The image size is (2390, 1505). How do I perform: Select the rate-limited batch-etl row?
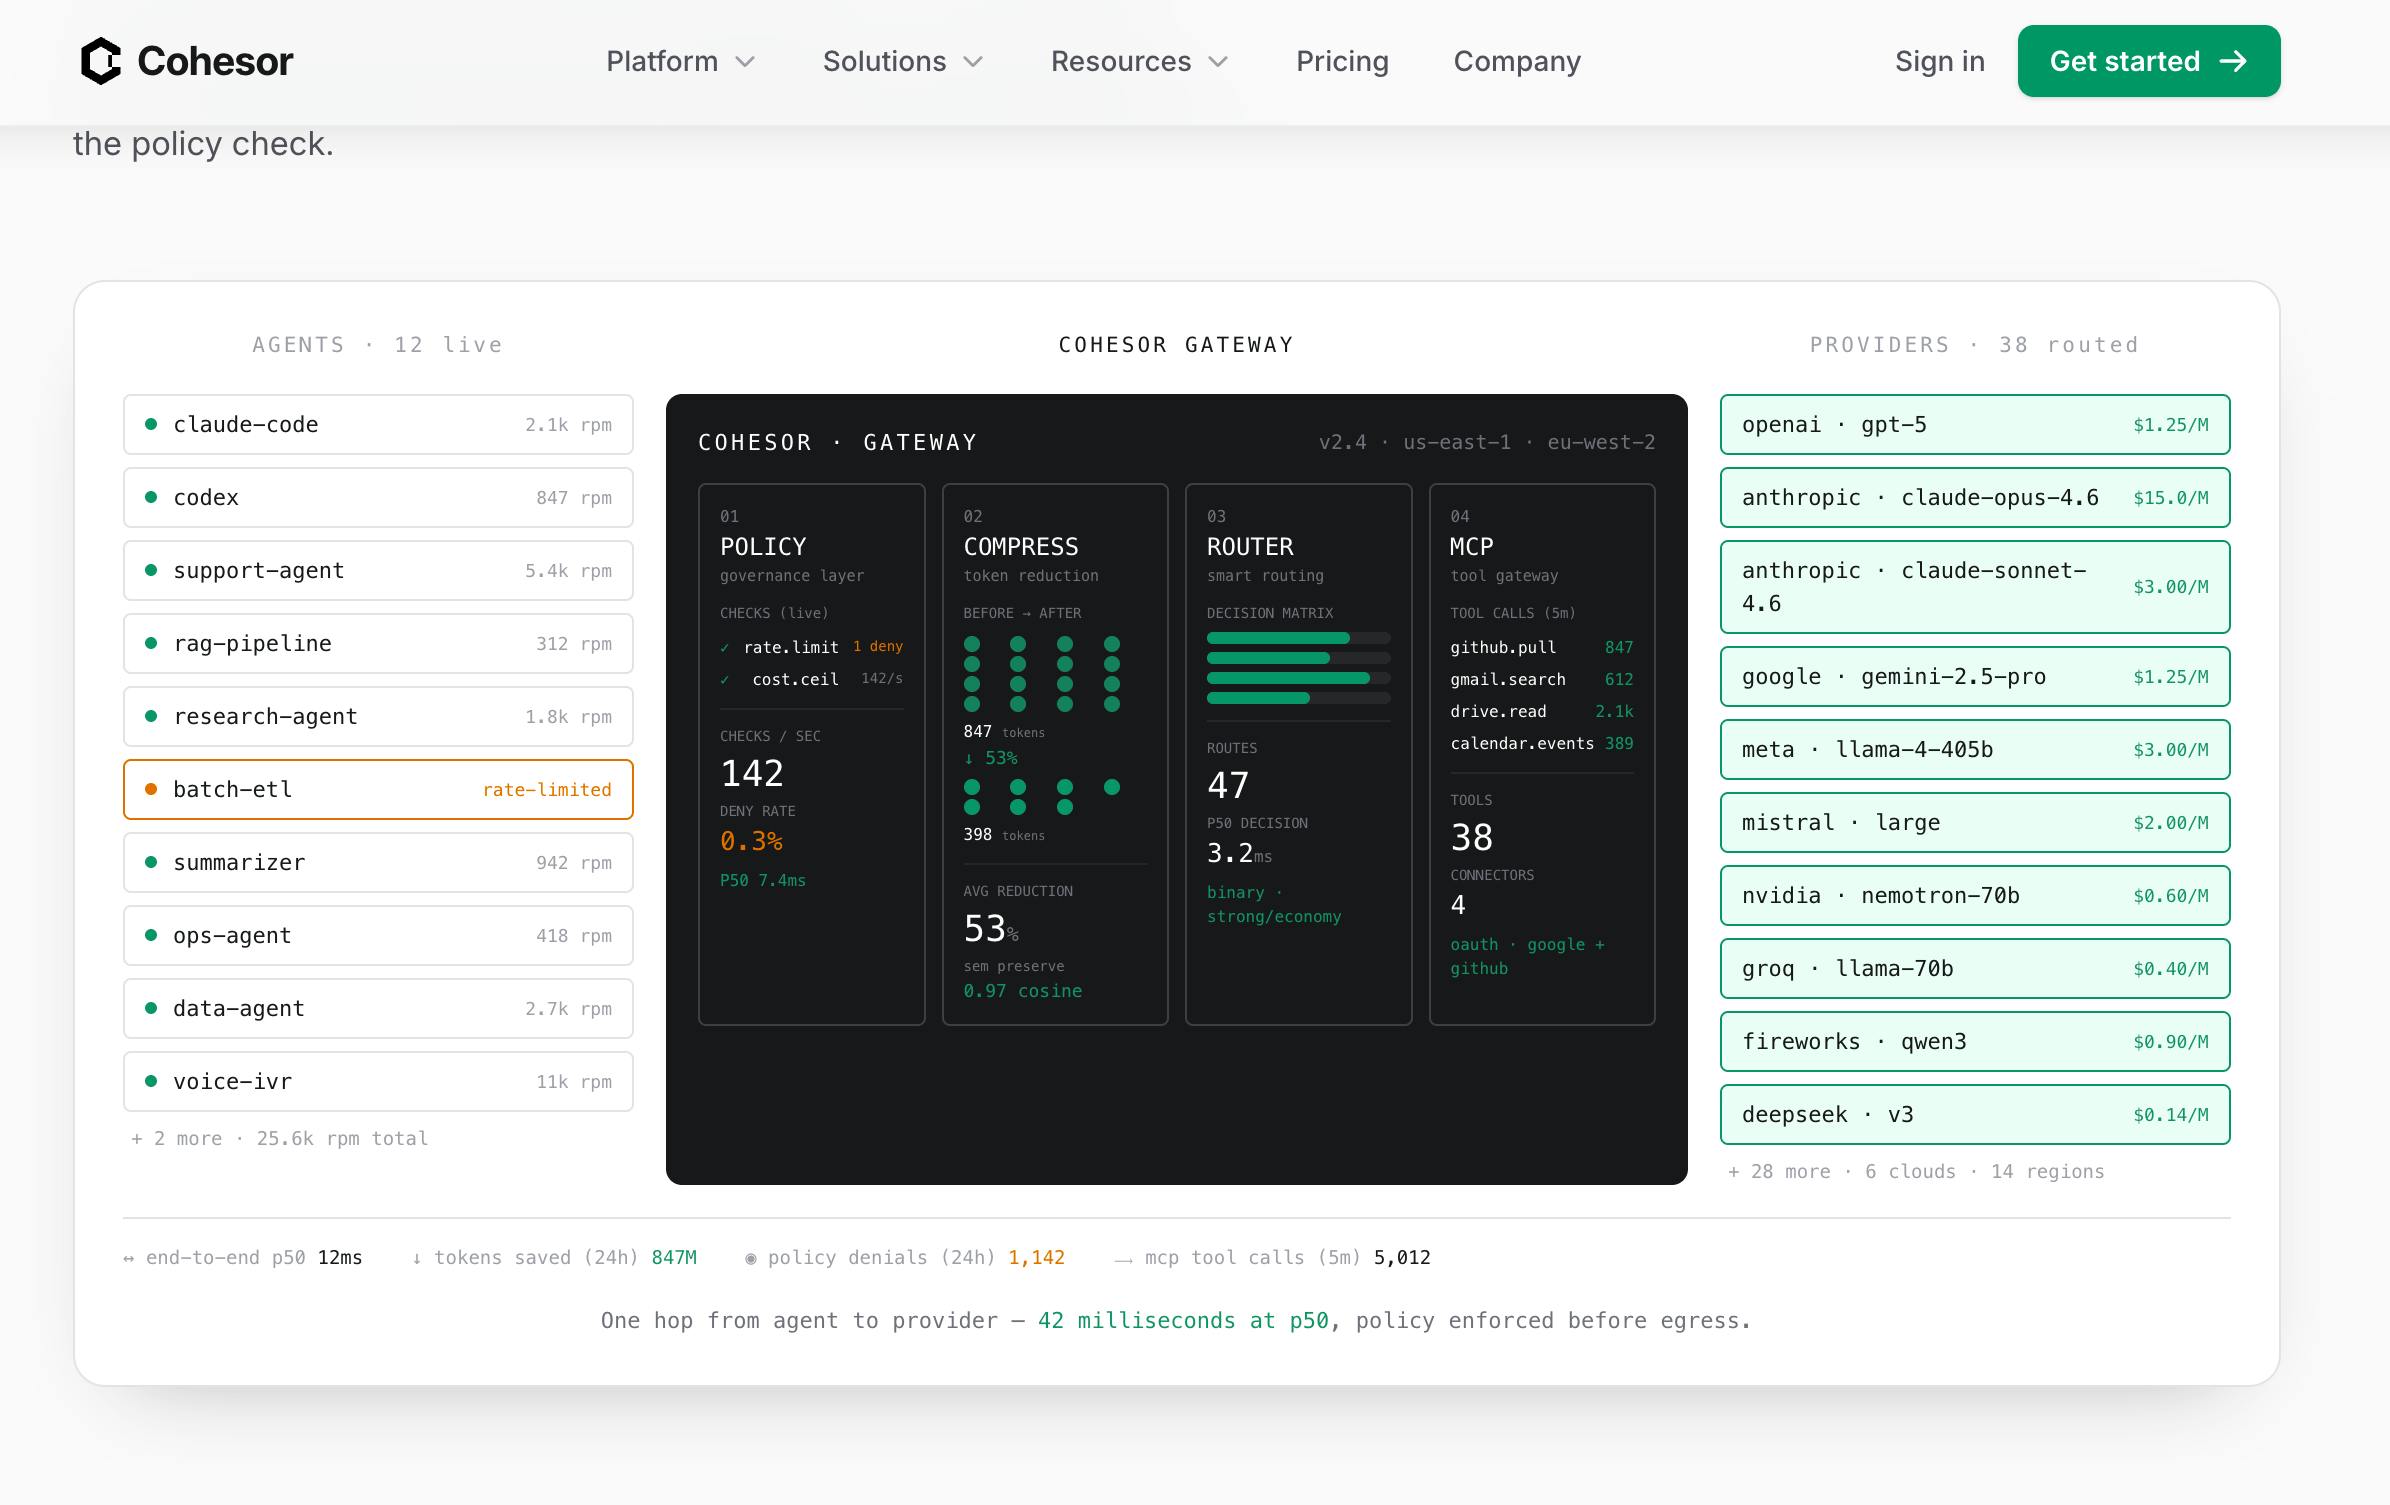click(x=378, y=789)
